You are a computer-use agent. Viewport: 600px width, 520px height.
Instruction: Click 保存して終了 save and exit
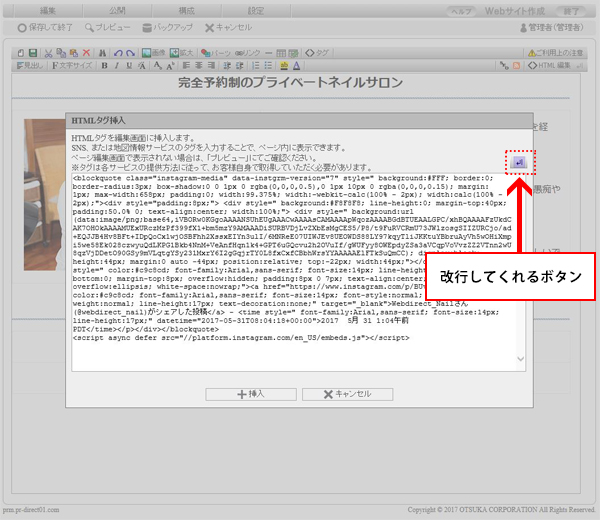click(x=45, y=28)
